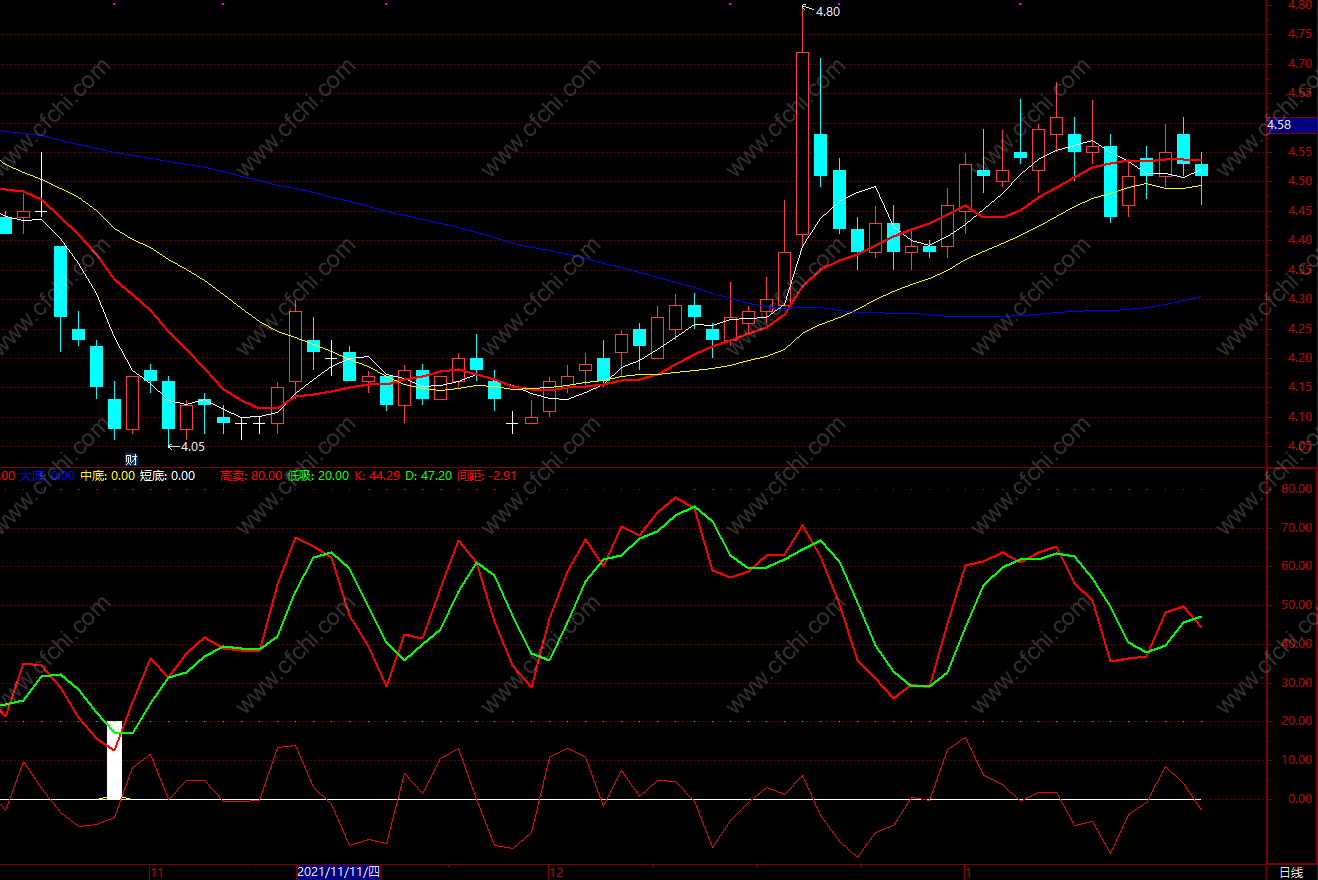Click the D: 47.20 indicator value
This screenshot has width=1318, height=880.
[x=429, y=476]
